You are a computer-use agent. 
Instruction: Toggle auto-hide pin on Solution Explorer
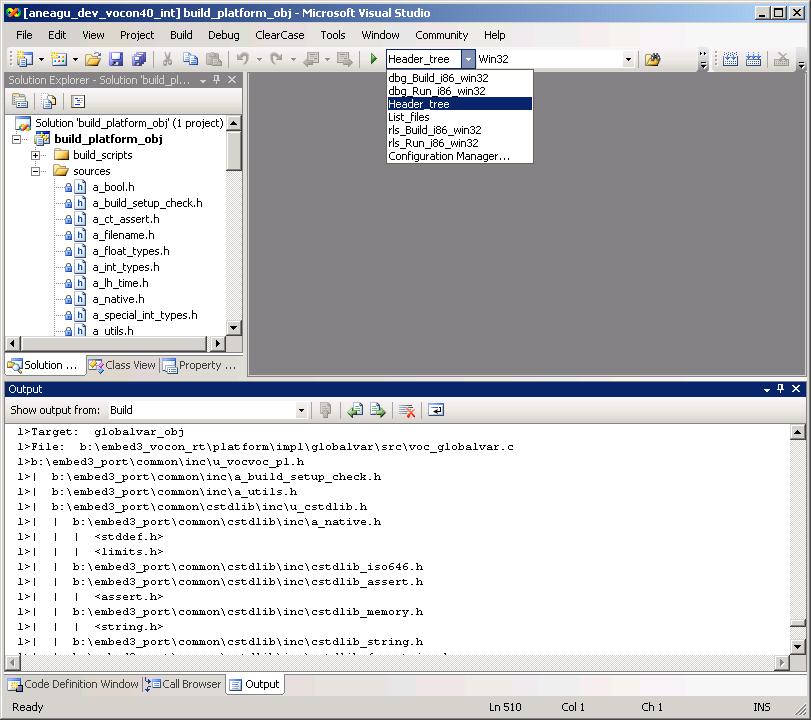217,79
